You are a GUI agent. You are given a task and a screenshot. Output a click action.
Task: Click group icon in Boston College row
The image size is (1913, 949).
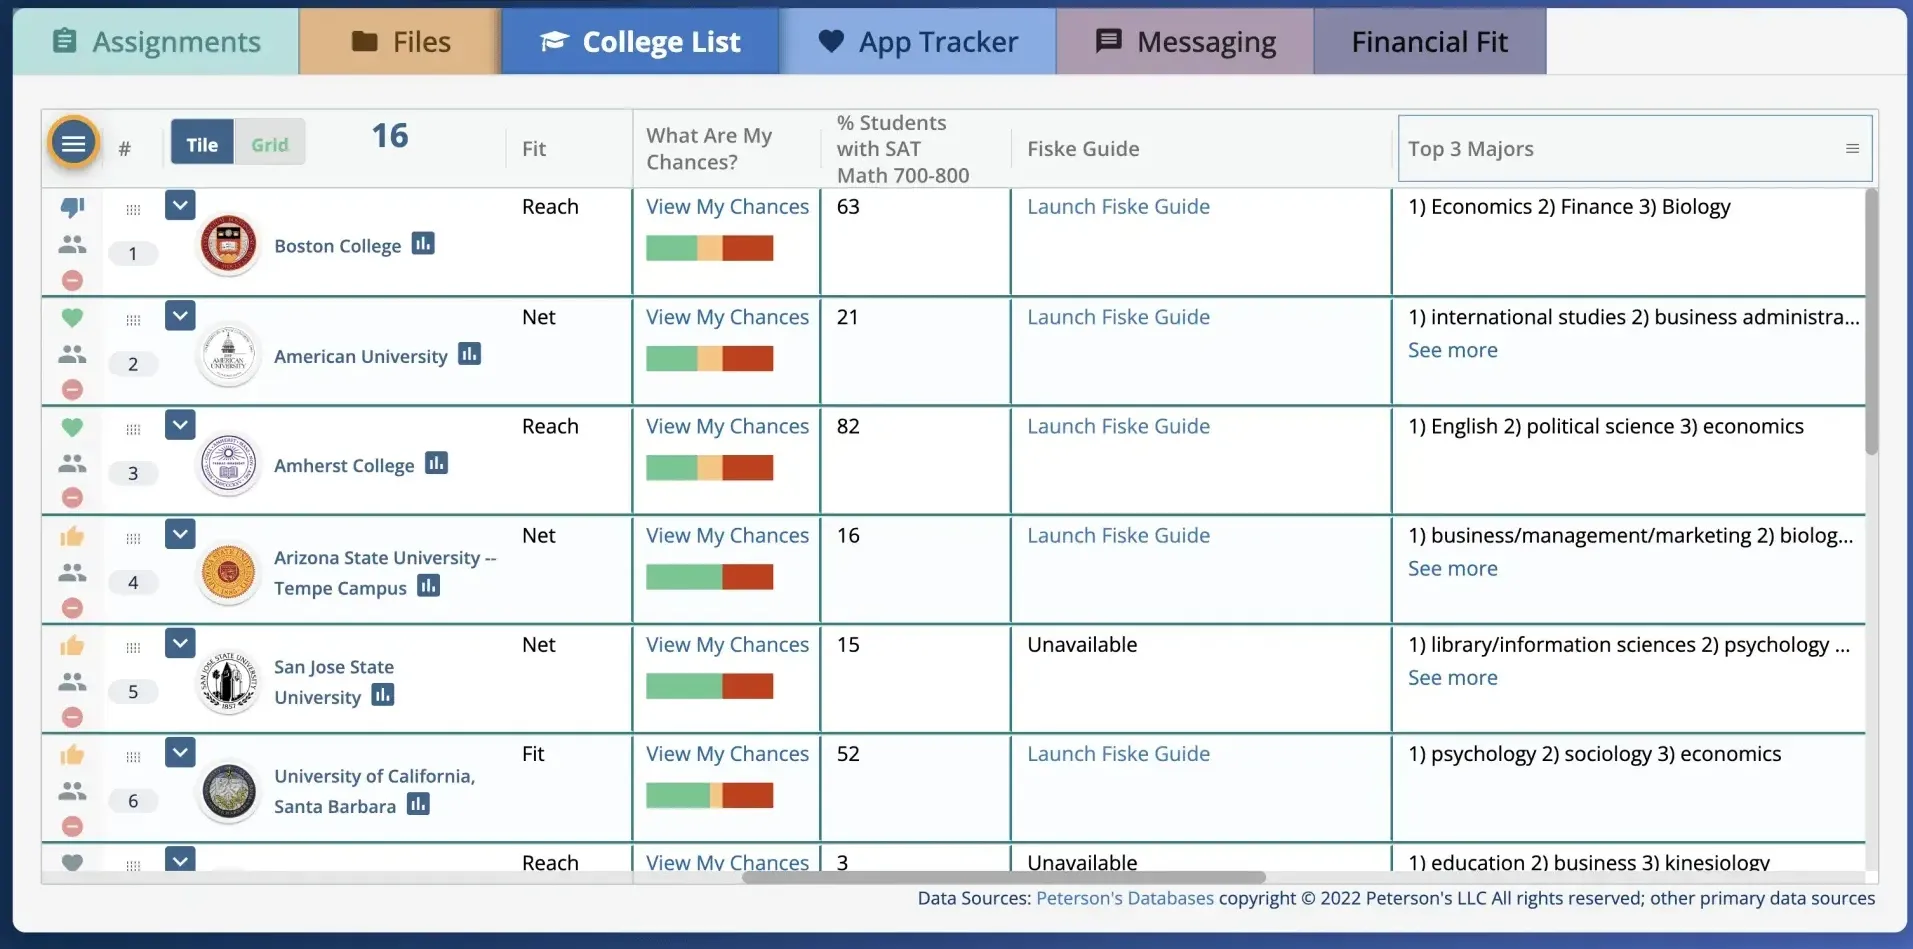tap(72, 244)
